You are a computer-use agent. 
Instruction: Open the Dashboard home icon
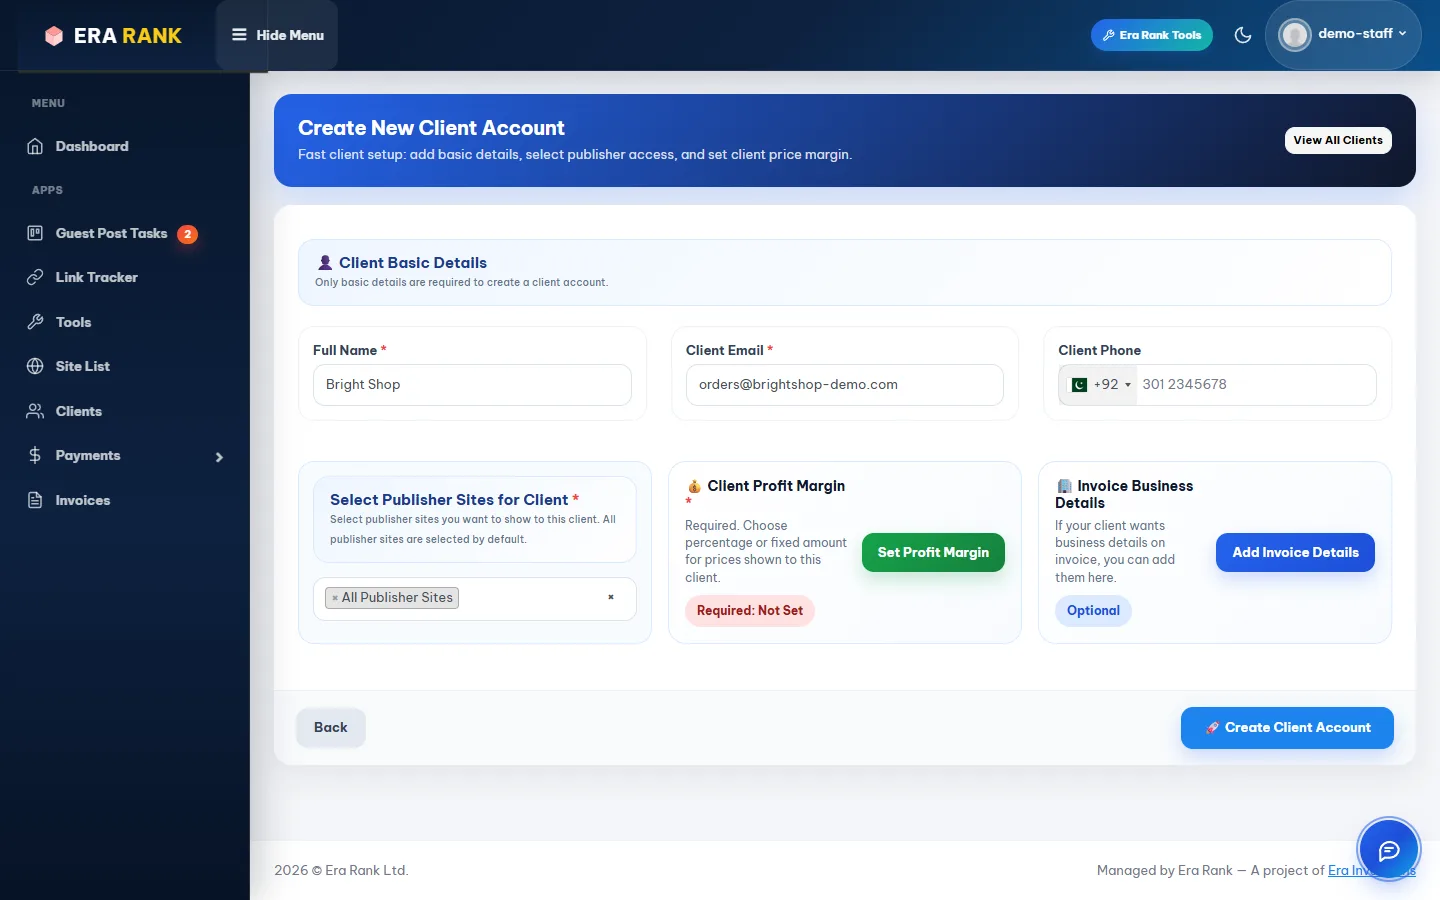35,146
